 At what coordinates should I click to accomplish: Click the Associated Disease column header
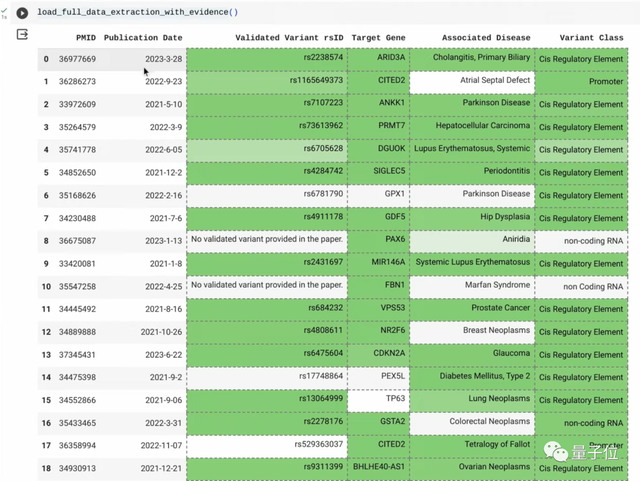(x=486, y=38)
